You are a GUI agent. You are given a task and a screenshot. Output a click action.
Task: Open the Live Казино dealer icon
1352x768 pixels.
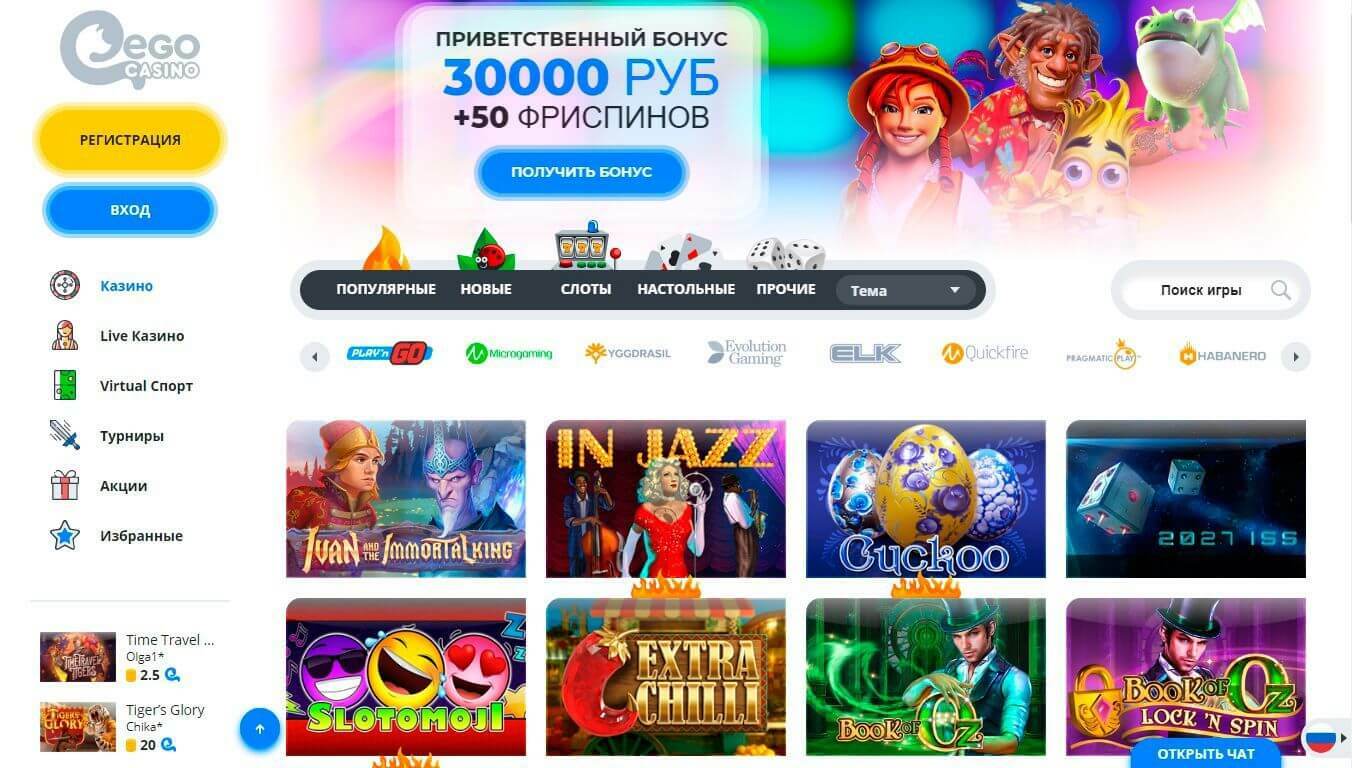coord(65,336)
